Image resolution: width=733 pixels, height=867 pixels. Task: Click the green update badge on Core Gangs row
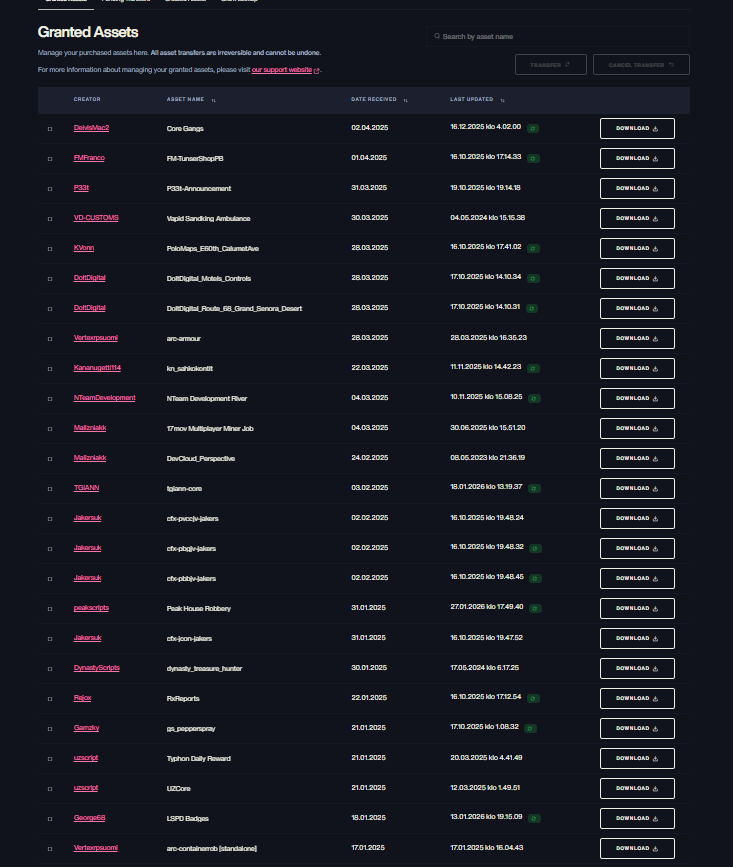[x=533, y=128]
